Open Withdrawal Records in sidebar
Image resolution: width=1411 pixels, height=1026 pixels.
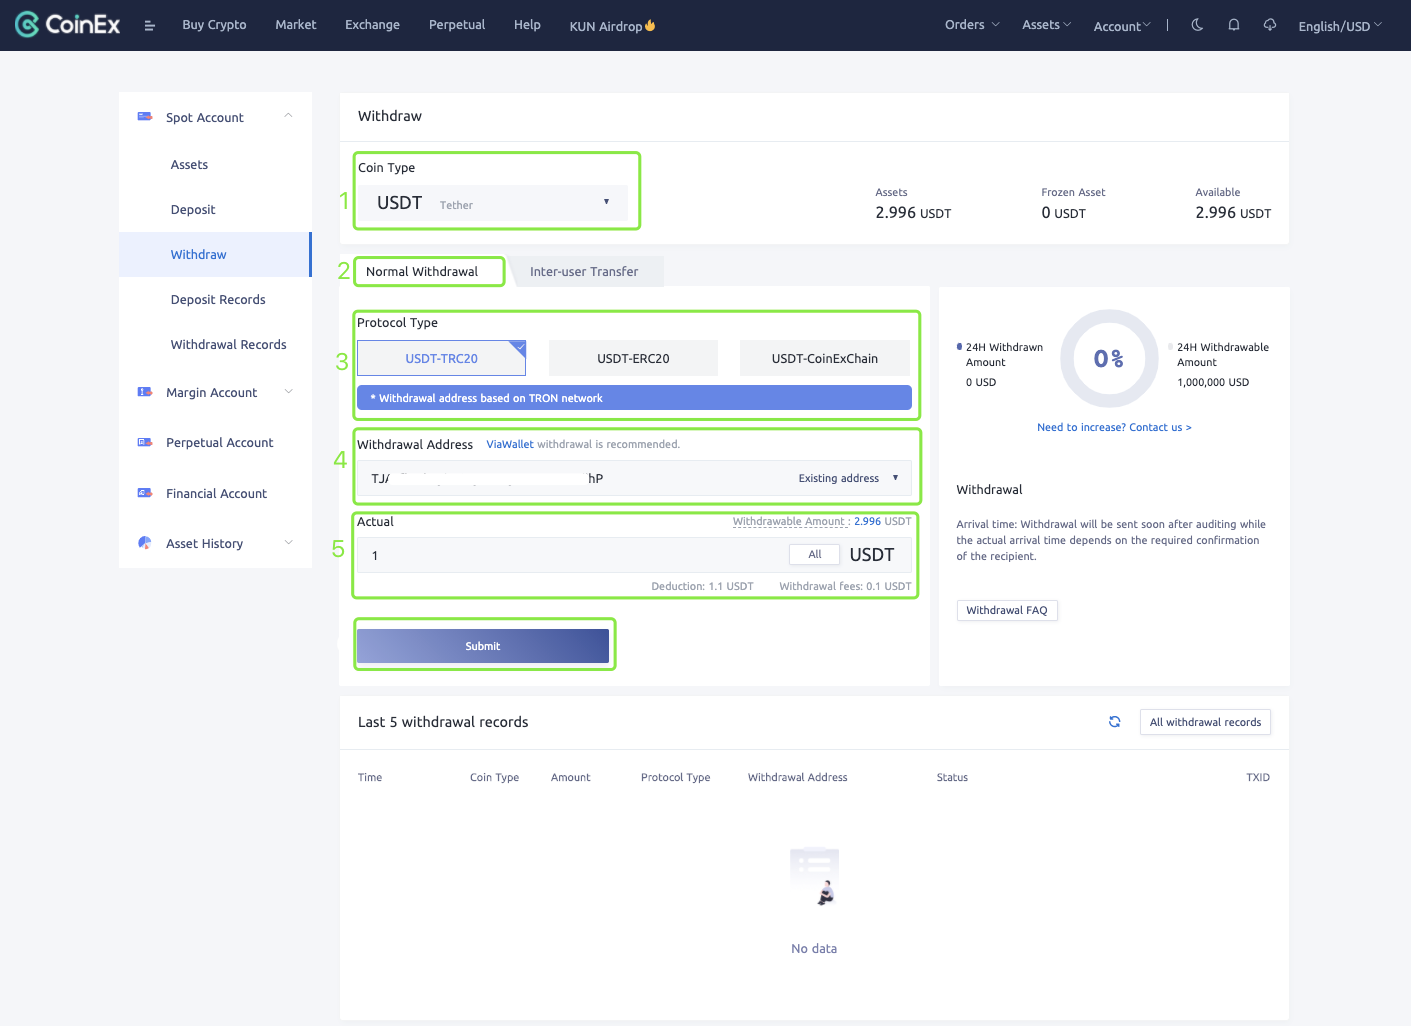coord(228,344)
